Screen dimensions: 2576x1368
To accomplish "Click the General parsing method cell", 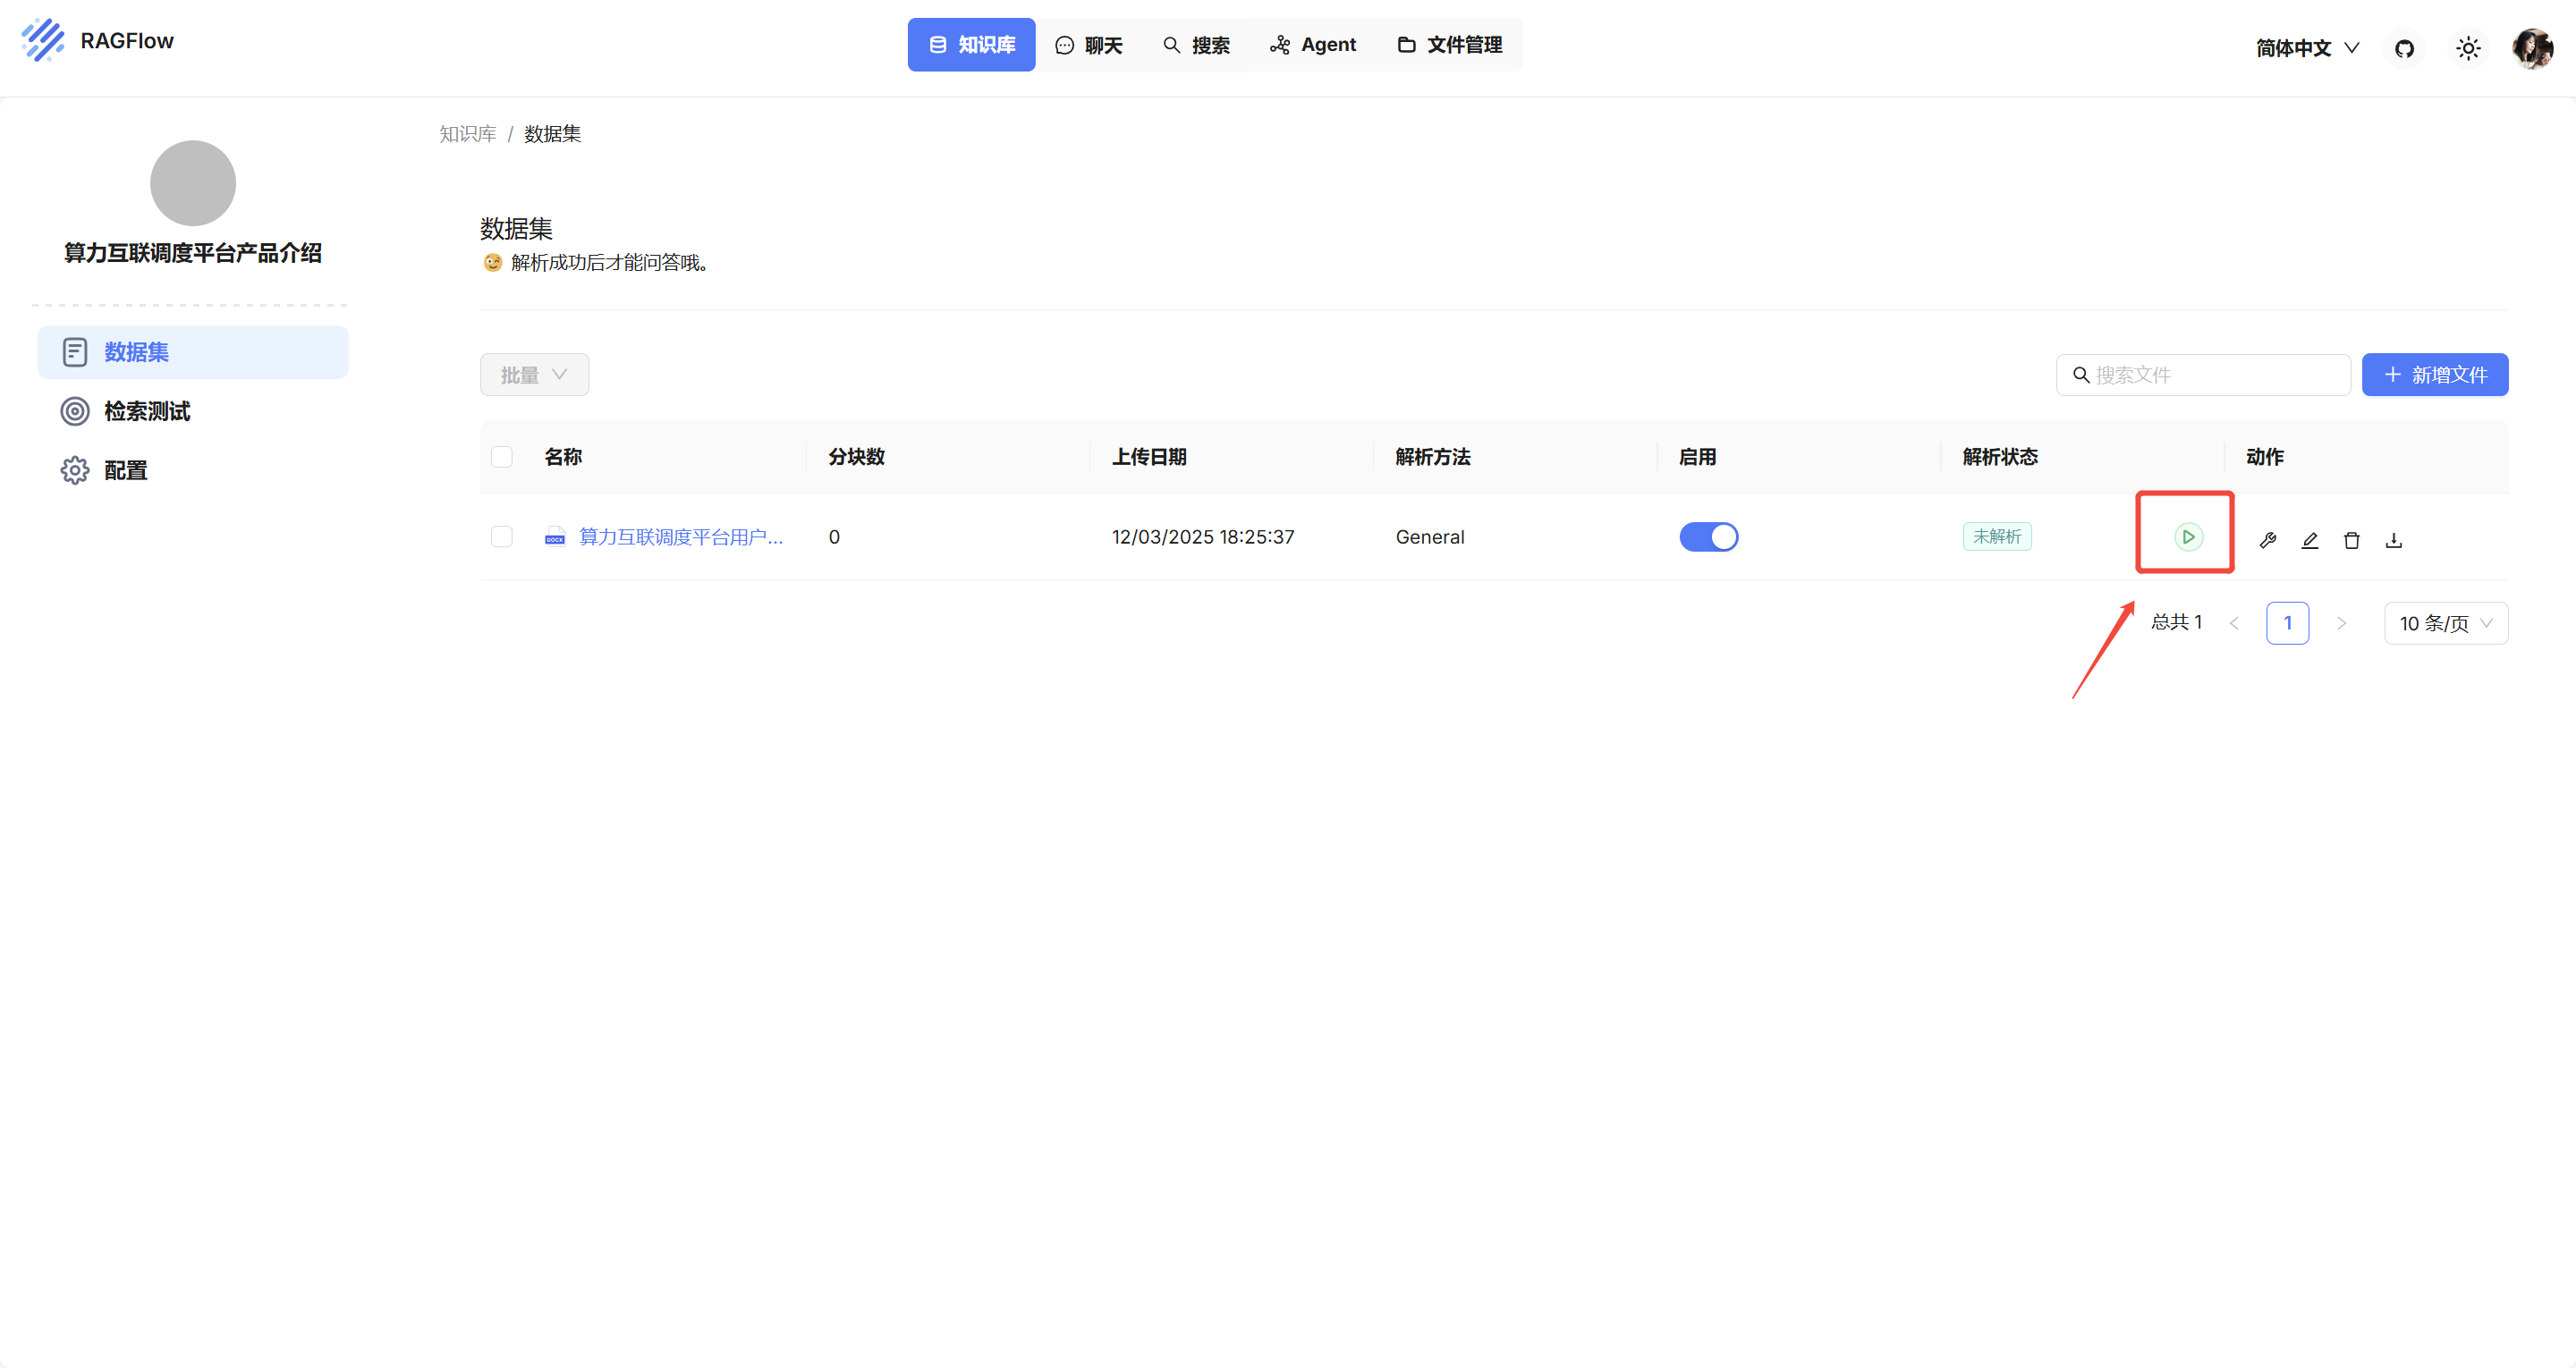I will point(1430,537).
